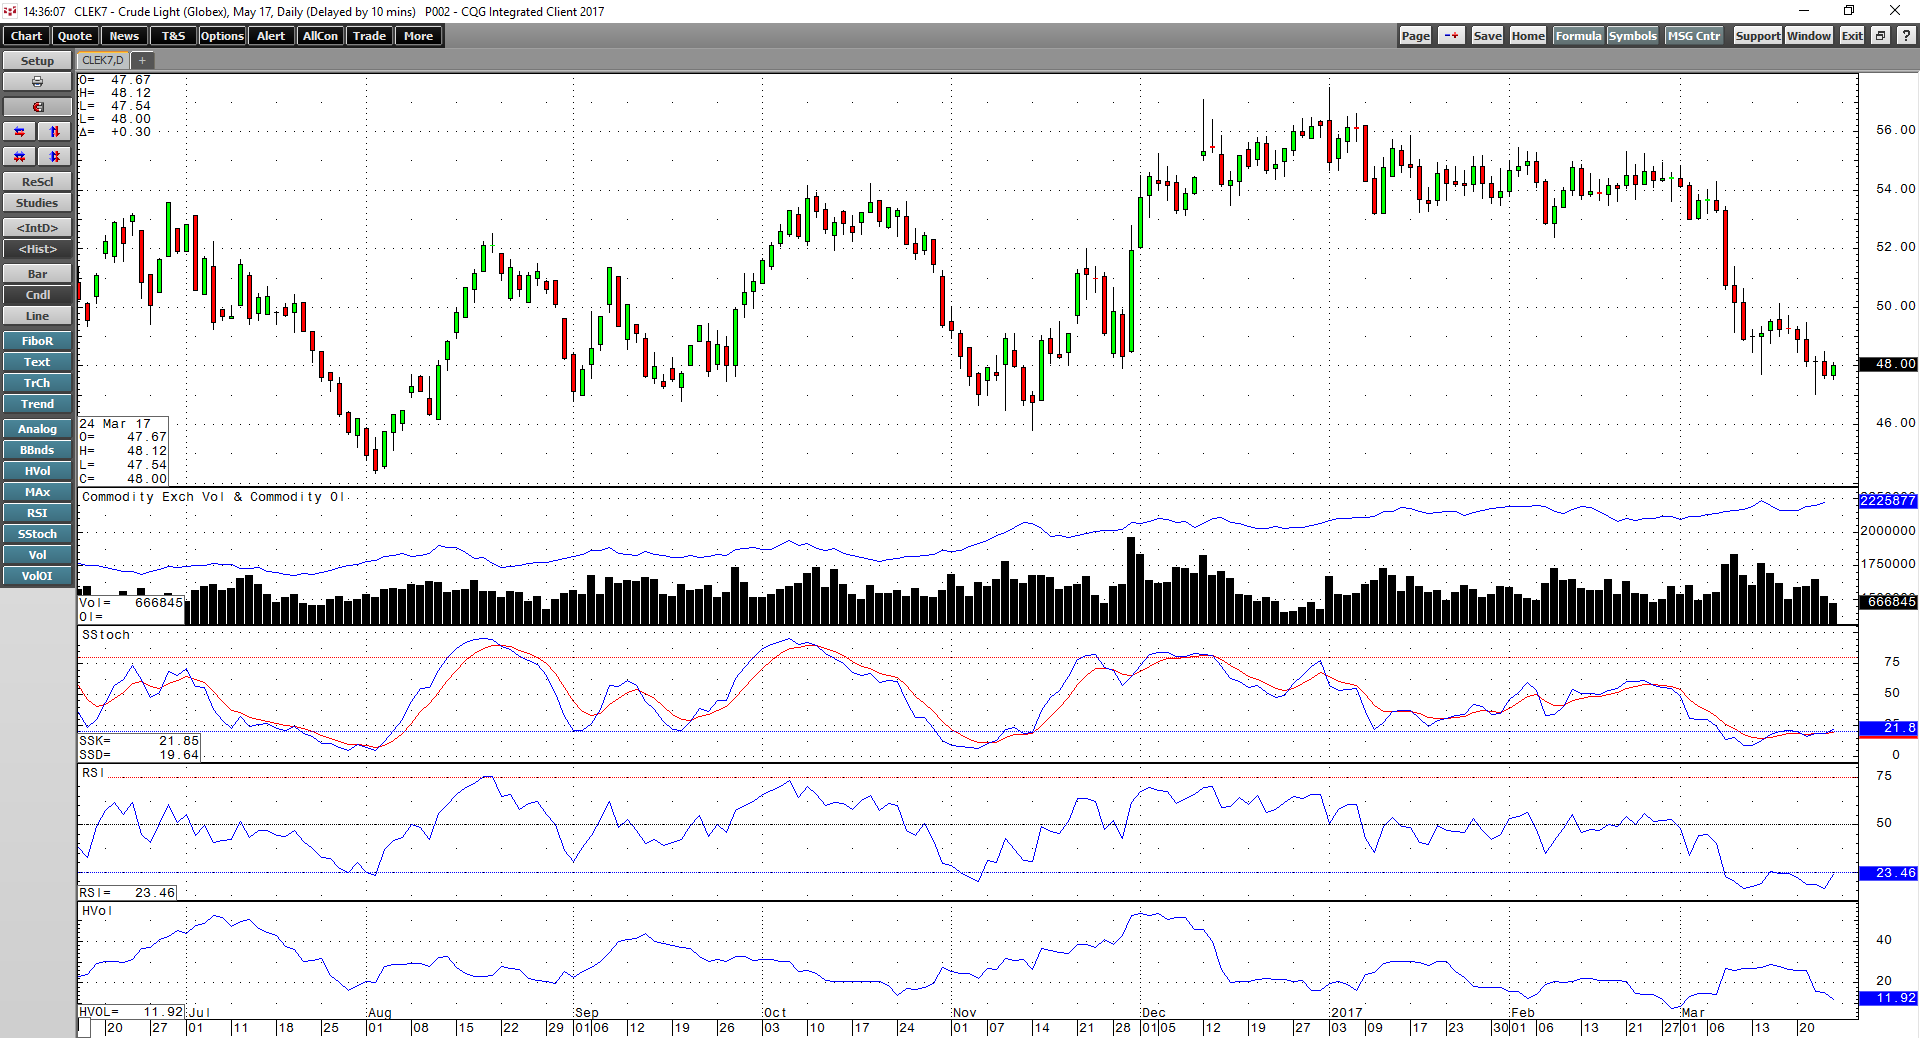
Task: Expand the More menu
Action: click(x=418, y=36)
